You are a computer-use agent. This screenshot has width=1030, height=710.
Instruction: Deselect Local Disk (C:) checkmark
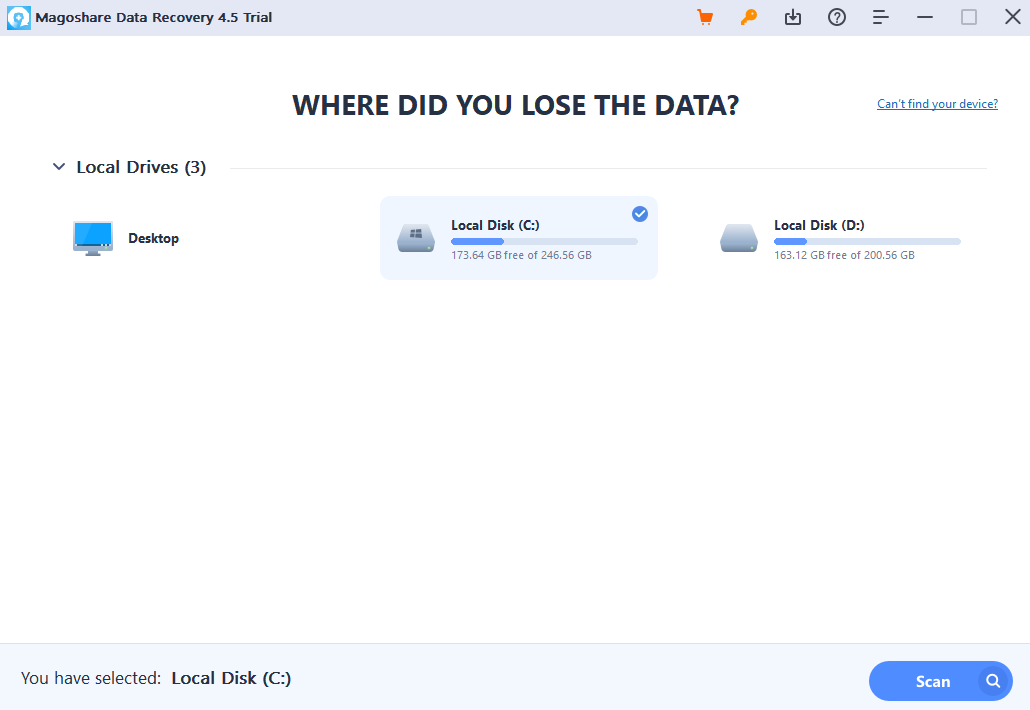[639, 214]
